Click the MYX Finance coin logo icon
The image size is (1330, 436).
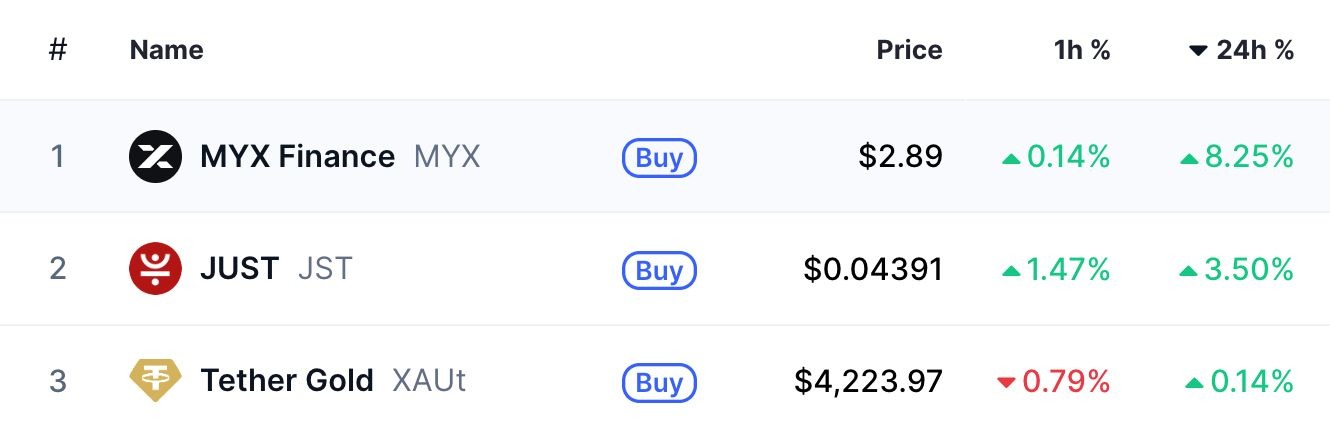click(155, 157)
